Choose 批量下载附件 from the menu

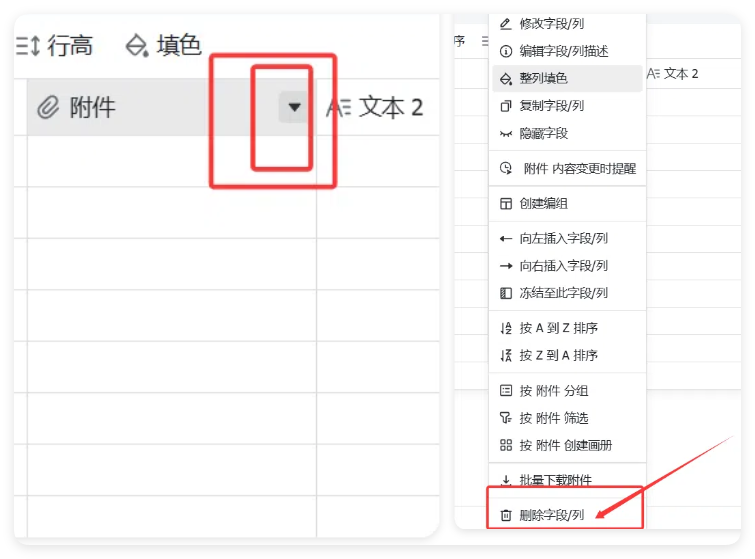(567, 480)
